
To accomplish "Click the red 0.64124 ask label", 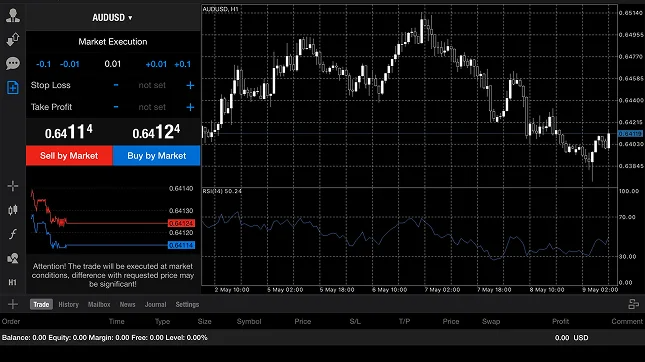I will (x=181, y=223).
